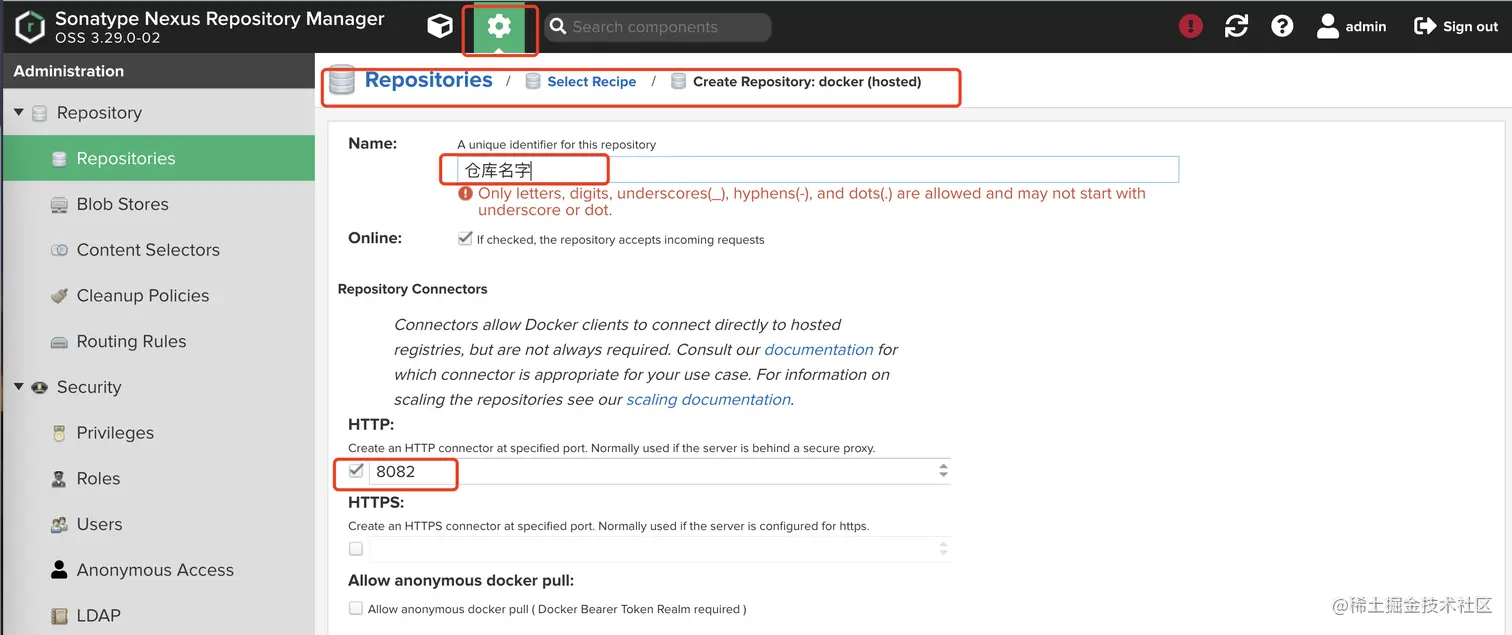Image resolution: width=1512 pixels, height=635 pixels.
Task: Click the admin account button
Action: (1351, 27)
